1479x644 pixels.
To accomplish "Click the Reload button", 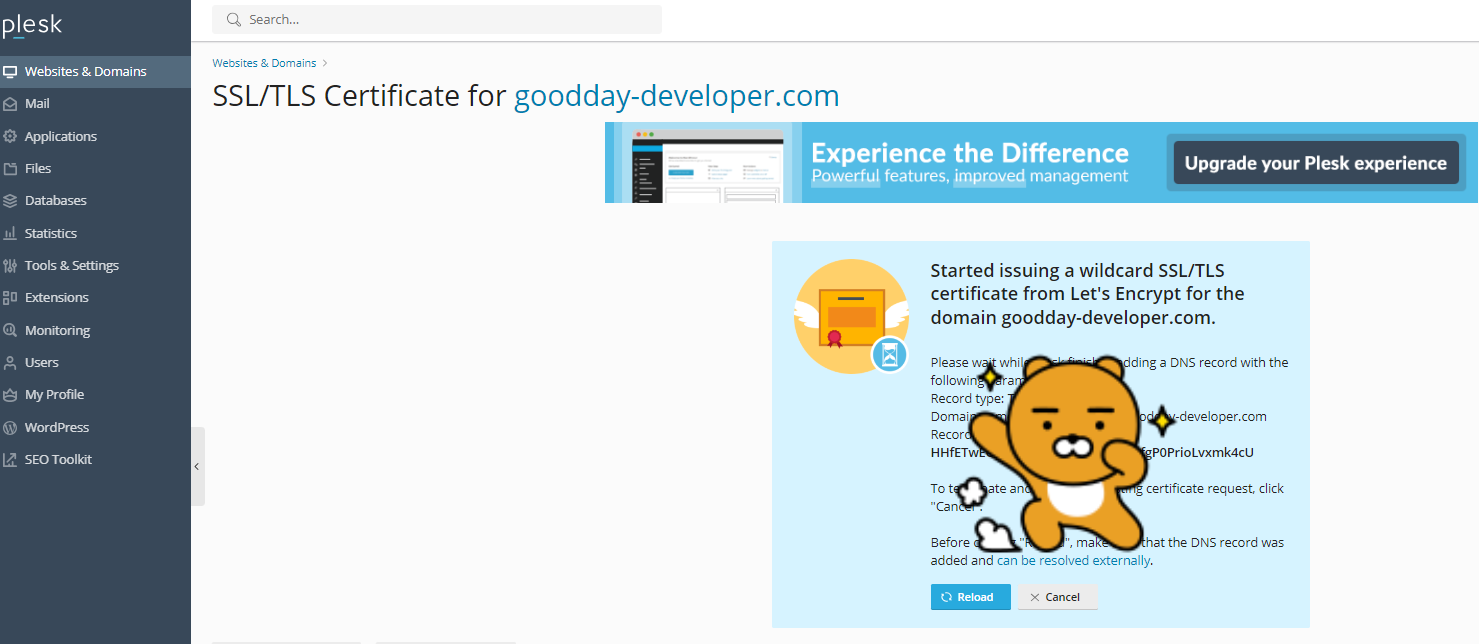I will (970, 597).
